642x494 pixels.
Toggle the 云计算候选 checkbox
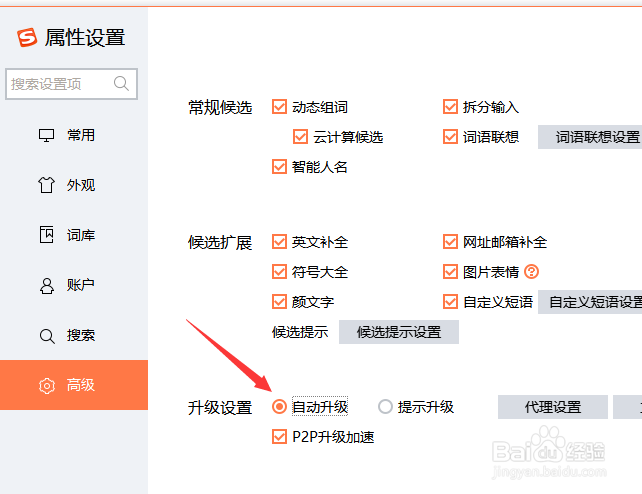click(x=300, y=137)
